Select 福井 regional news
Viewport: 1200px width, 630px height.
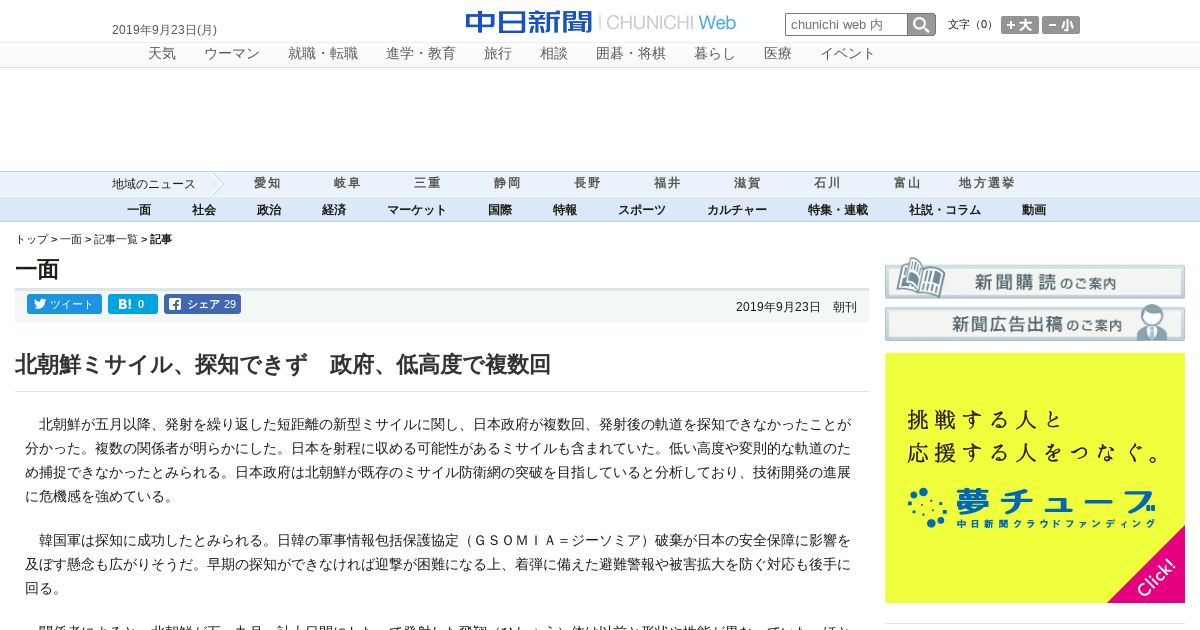click(x=667, y=183)
